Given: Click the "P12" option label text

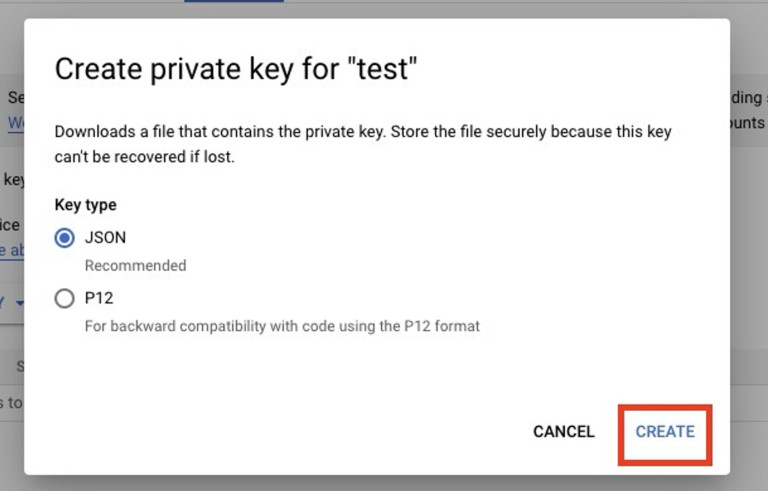Looking at the screenshot, I should click(98, 298).
